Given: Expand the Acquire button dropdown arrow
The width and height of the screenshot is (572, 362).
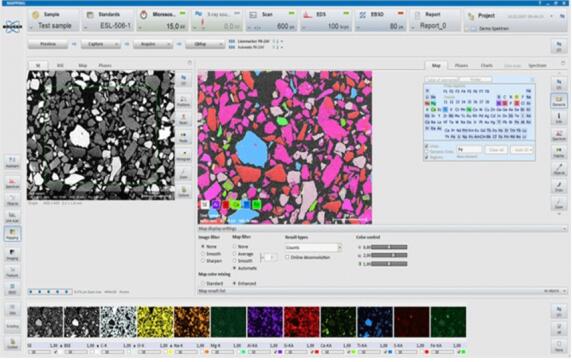Looking at the screenshot, I should (x=169, y=44).
